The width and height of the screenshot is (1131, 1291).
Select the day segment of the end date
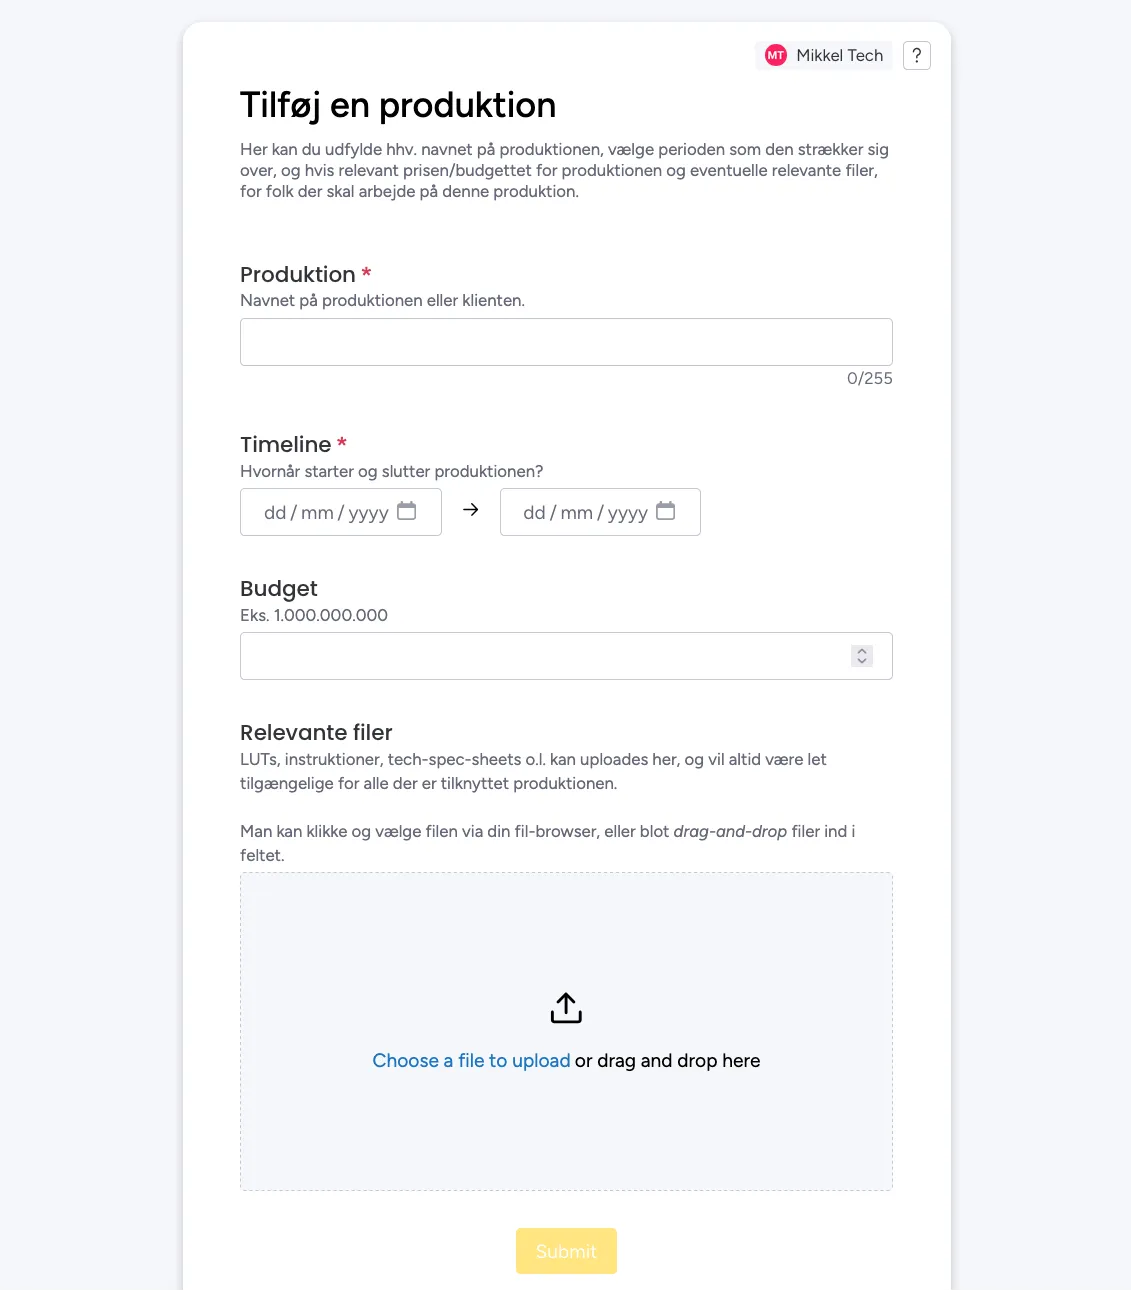pyautogui.click(x=534, y=513)
